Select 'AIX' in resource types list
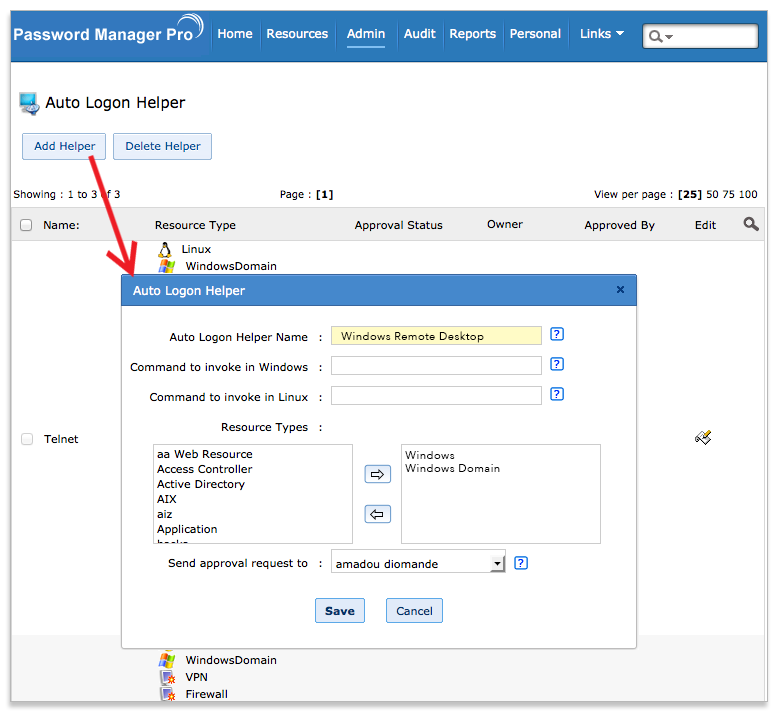The image size is (779, 712). pos(167,499)
